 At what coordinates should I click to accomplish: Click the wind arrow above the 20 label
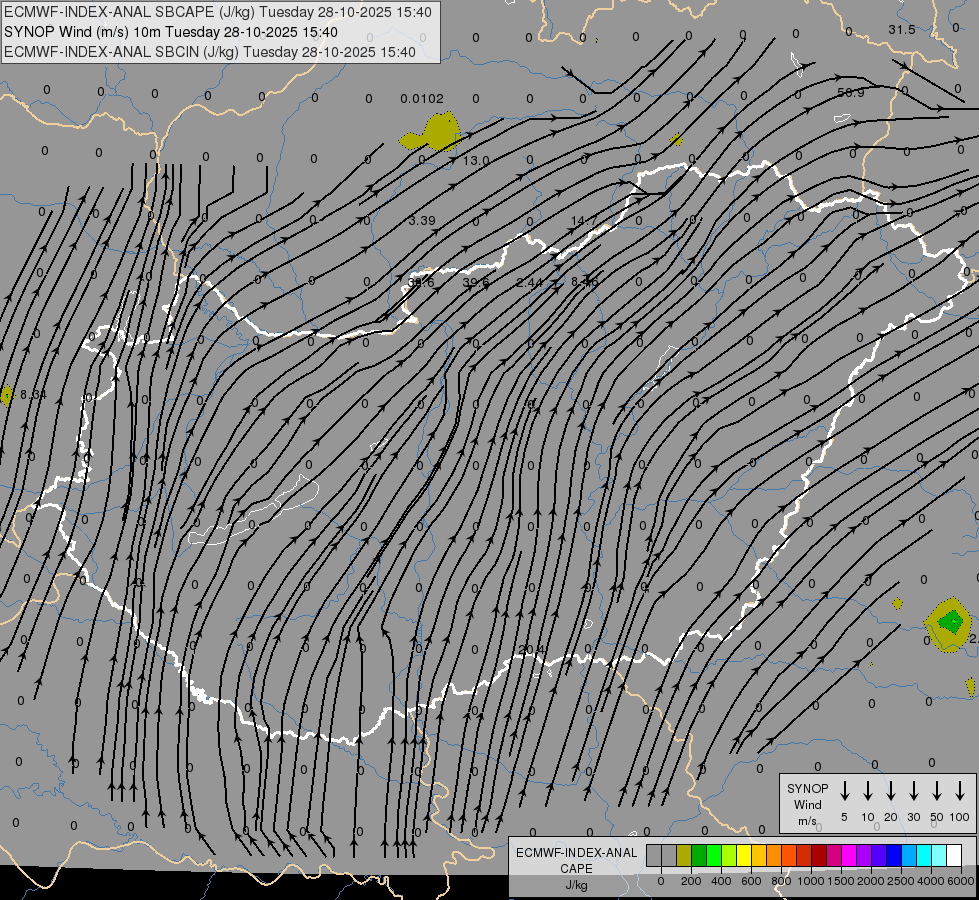[x=890, y=791]
